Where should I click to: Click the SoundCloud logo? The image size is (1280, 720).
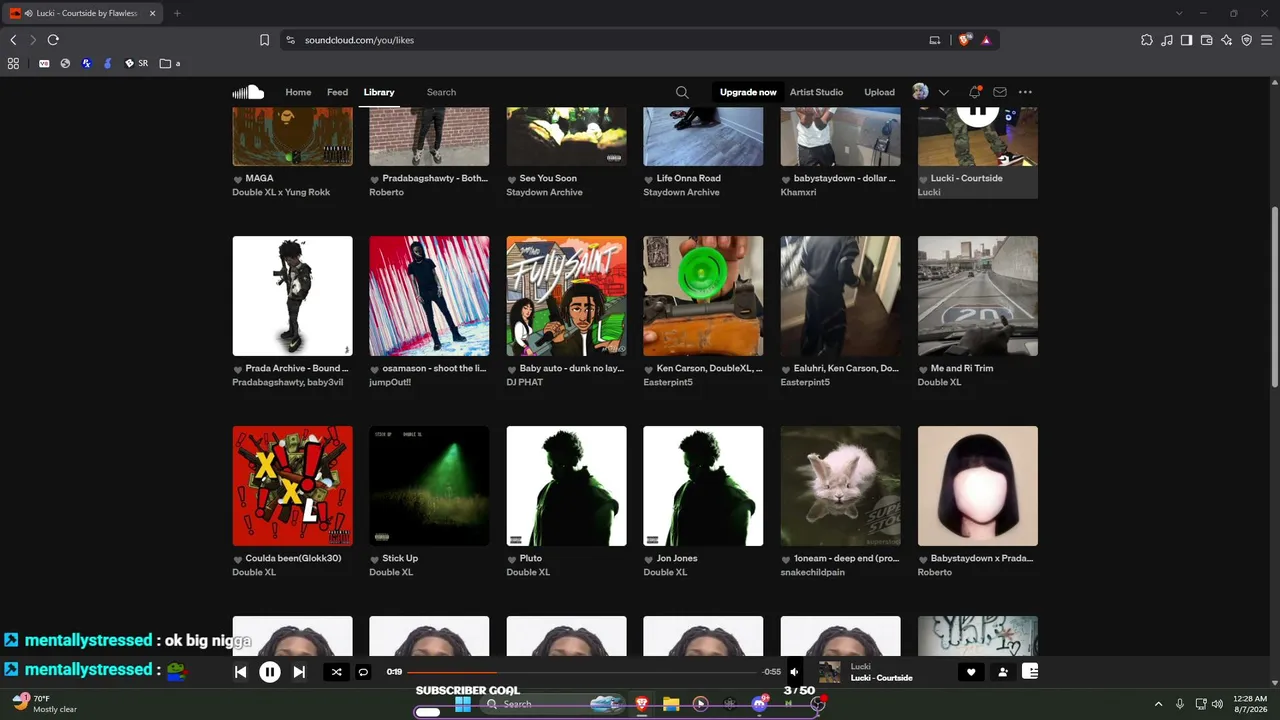point(248,92)
